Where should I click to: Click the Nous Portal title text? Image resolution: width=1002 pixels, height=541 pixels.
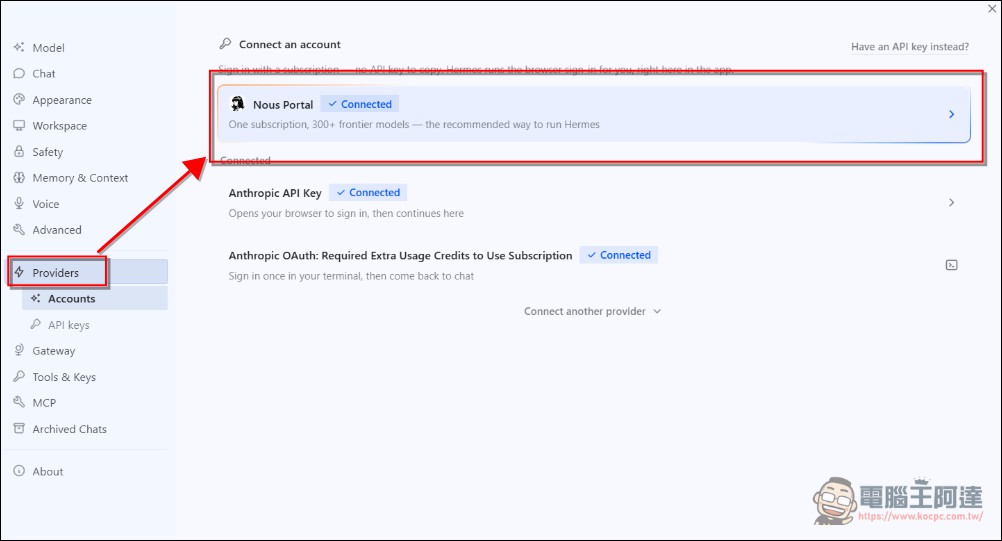(283, 105)
